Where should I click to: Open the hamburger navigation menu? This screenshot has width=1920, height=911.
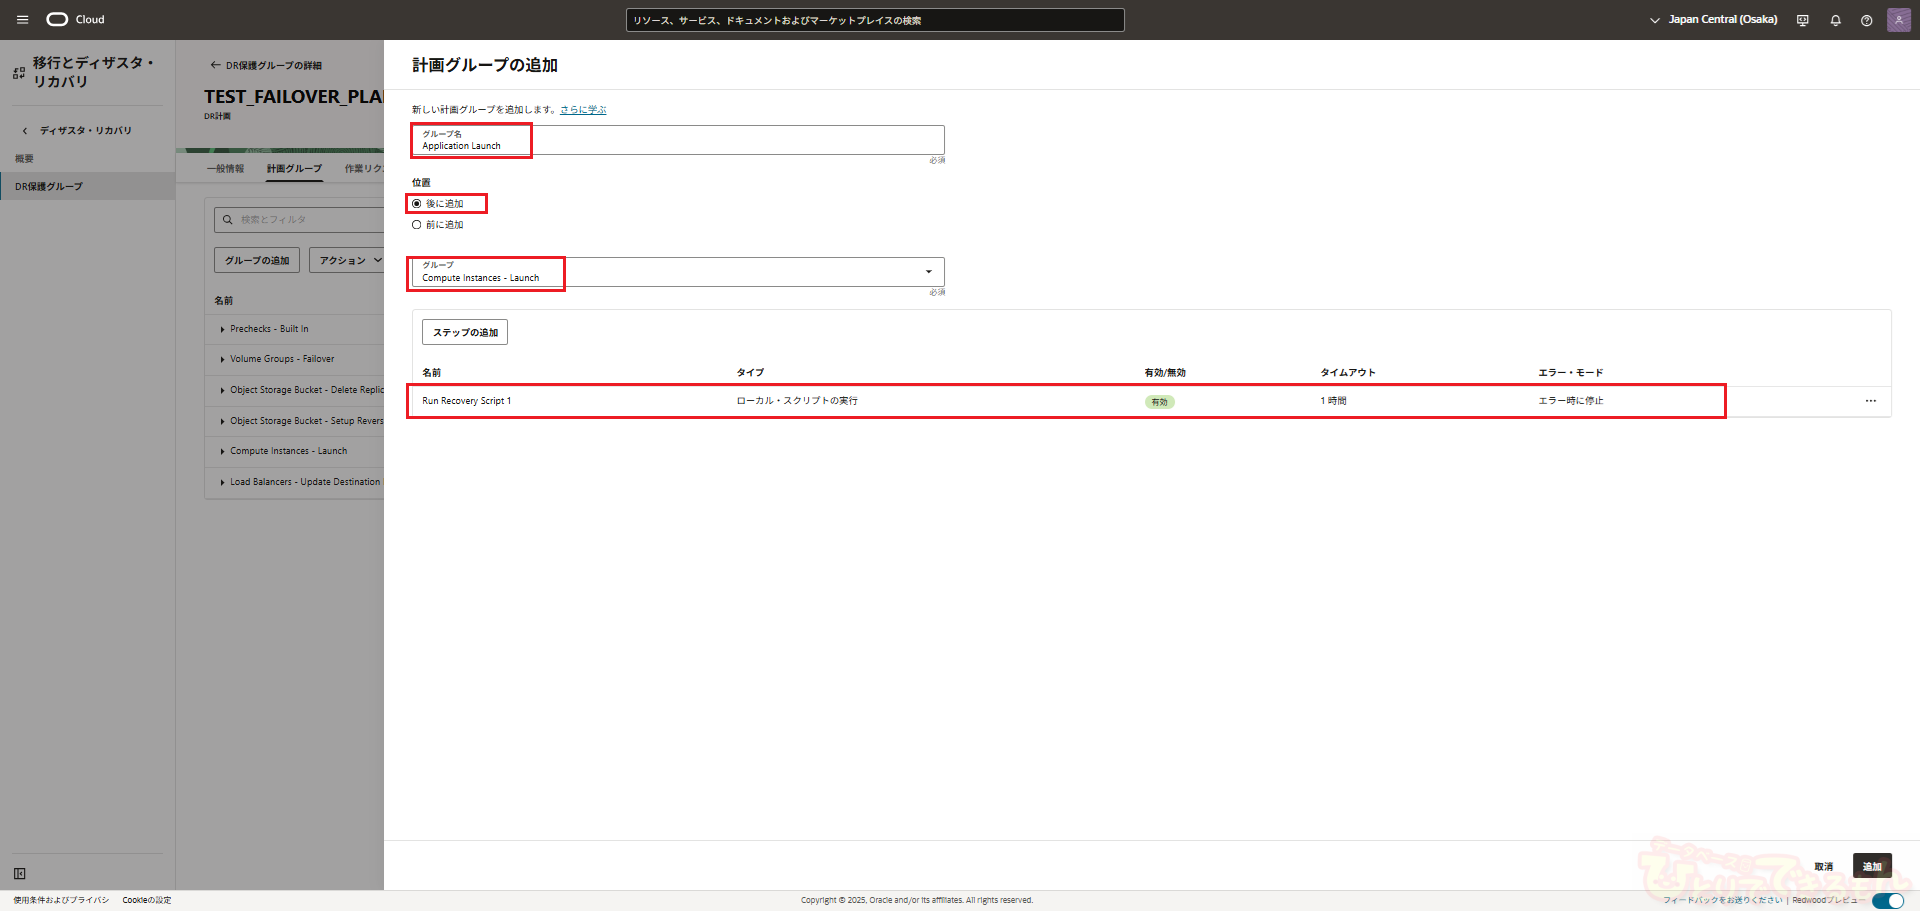[x=22, y=20]
